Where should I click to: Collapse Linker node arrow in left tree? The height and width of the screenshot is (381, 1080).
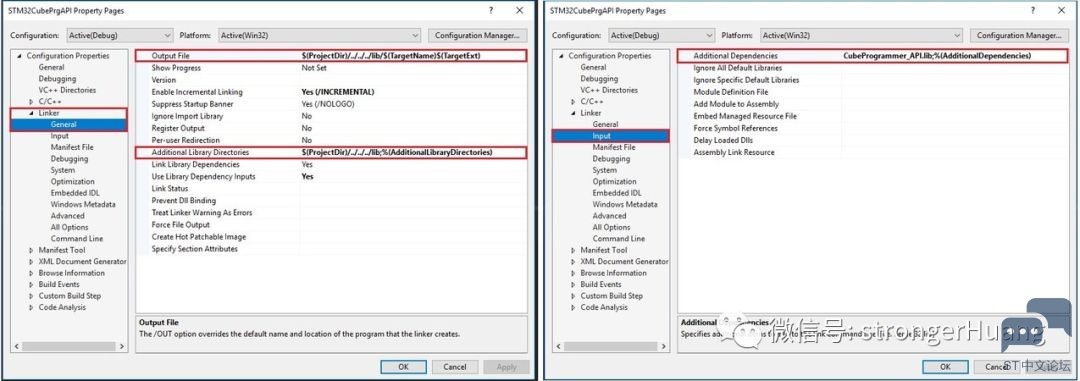pyautogui.click(x=31, y=113)
